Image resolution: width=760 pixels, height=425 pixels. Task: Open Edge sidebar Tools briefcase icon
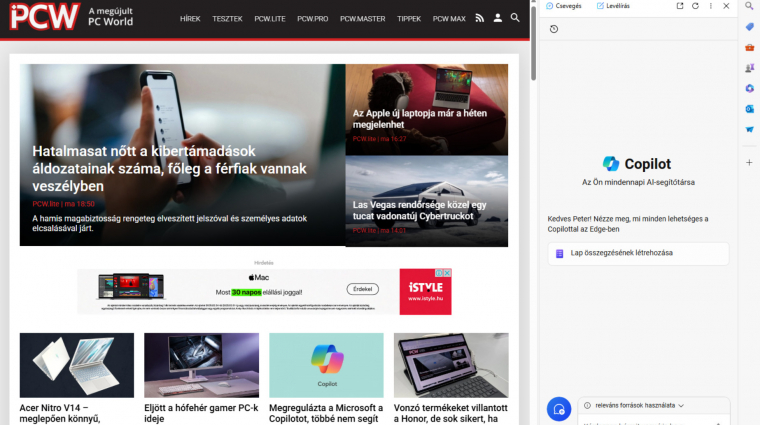(x=749, y=47)
